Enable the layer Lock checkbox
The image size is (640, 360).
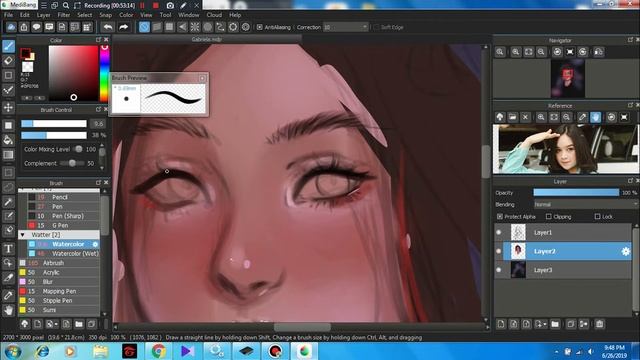(x=598, y=216)
